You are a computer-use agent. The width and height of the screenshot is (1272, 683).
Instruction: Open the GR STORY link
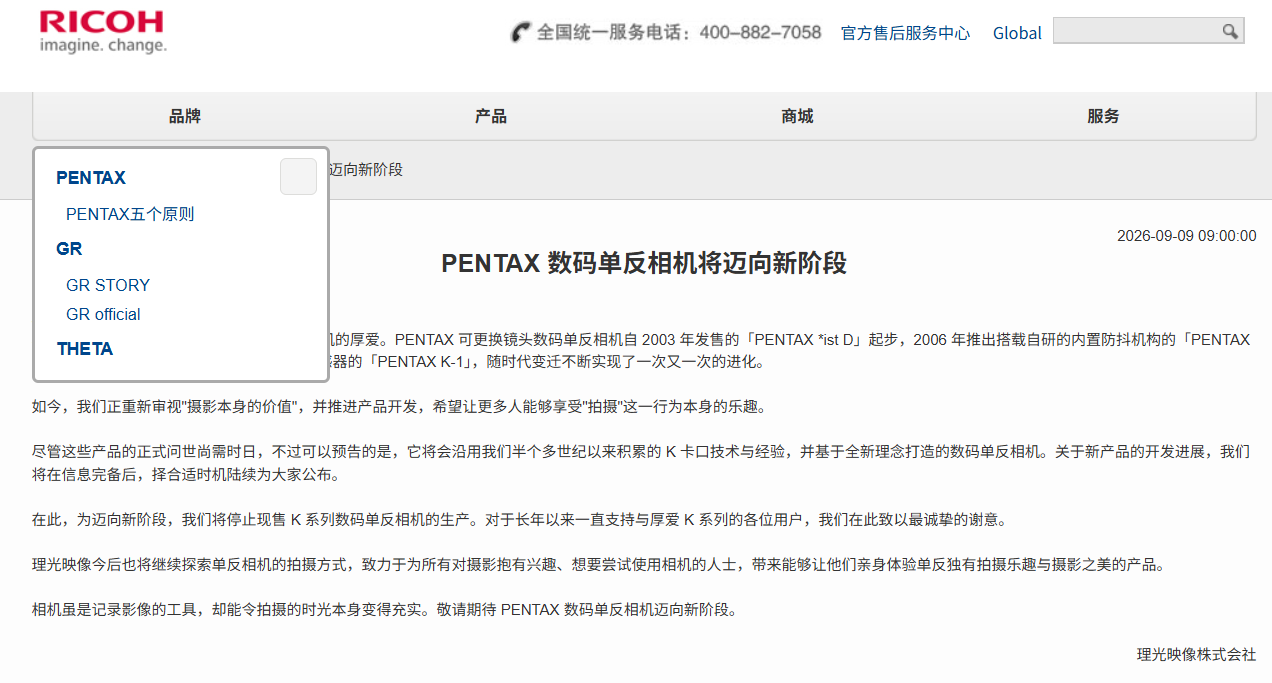coord(108,285)
